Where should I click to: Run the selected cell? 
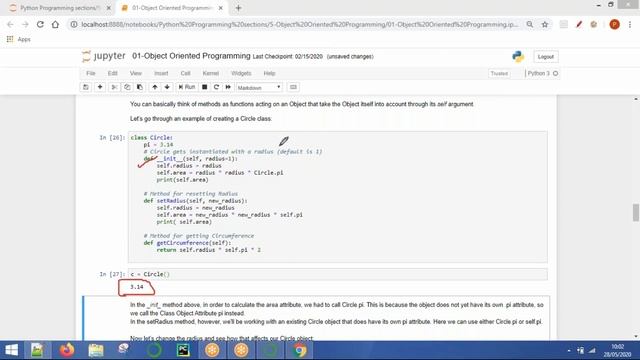coord(187,87)
